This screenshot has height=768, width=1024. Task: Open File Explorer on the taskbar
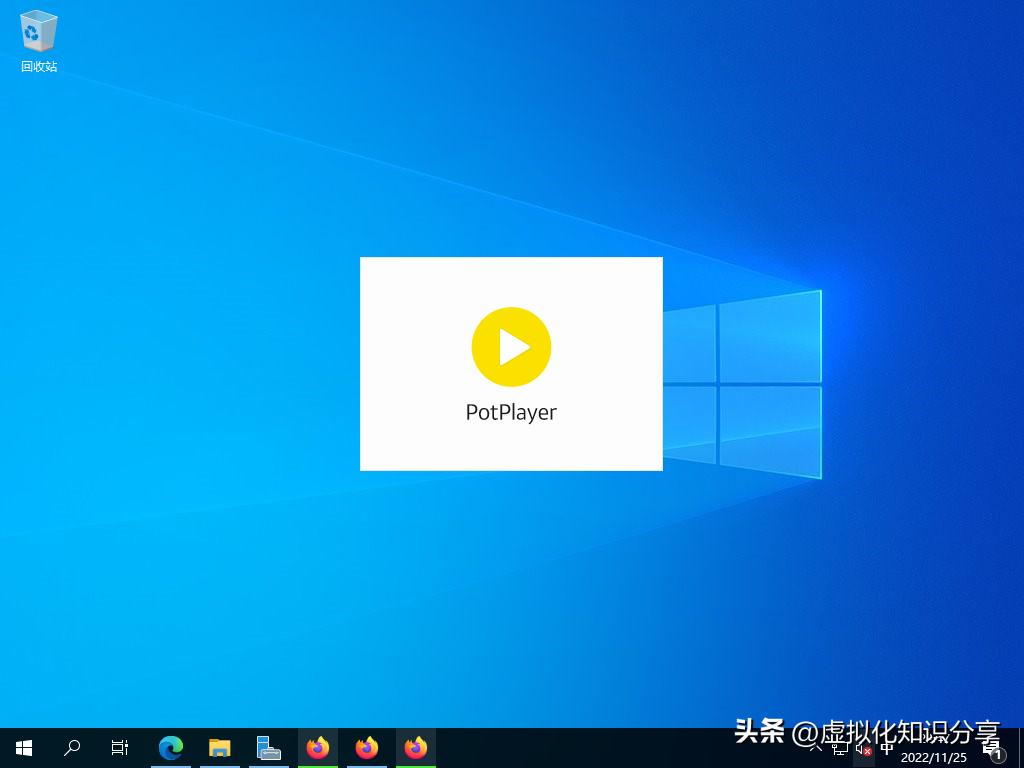pos(220,747)
